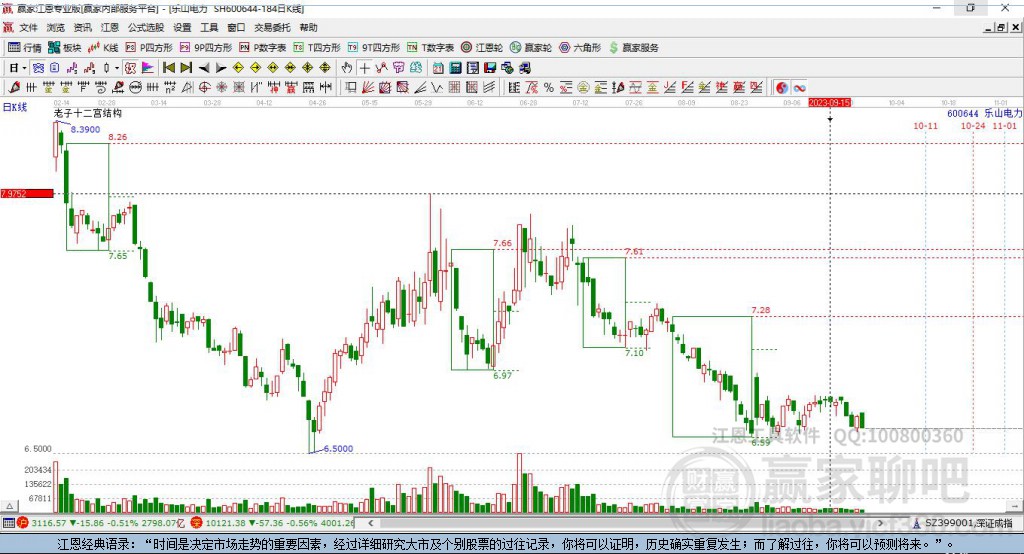This screenshot has height=554, width=1024.
Task: Open the 帮助 menu
Action: tap(308, 27)
